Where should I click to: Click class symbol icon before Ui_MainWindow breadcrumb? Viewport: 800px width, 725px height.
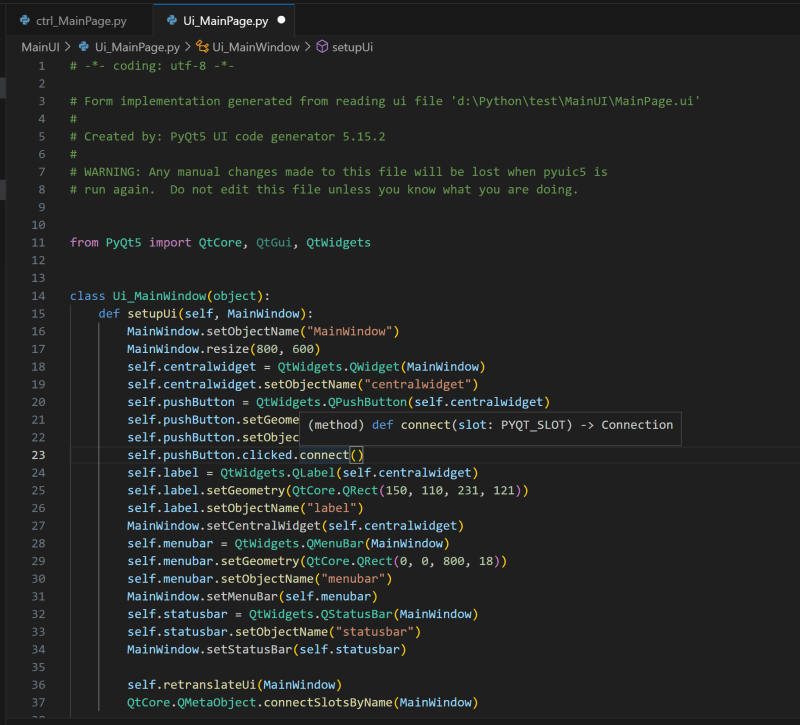tap(203, 47)
